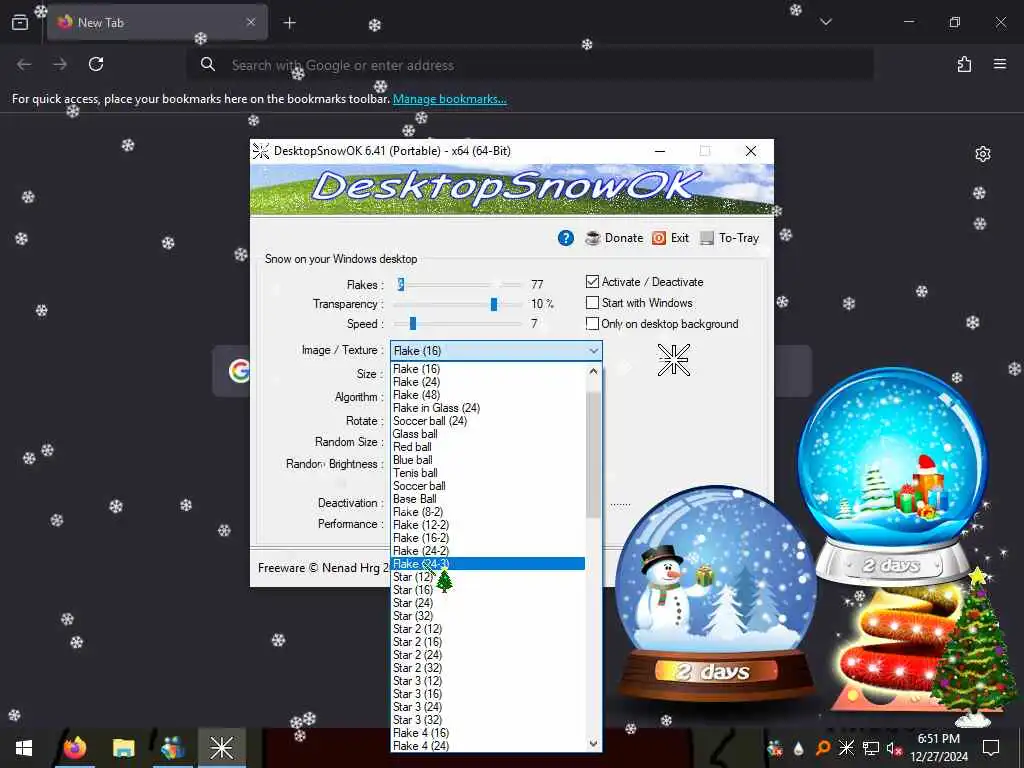Click the texture list scrollbar thumb
The height and width of the screenshot is (768, 1024).
coord(593,454)
